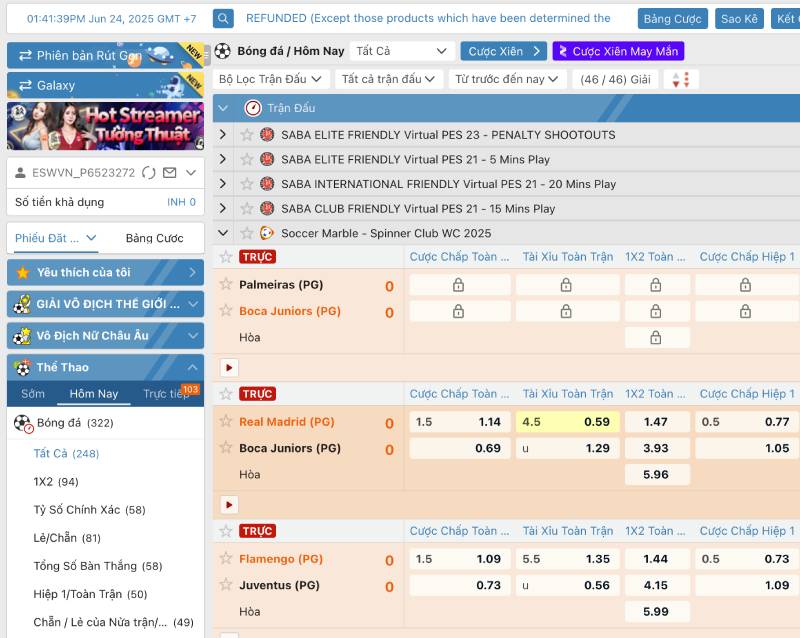The width and height of the screenshot is (800, 638).
Task: Click the search magnifier icon
Action: [223, 19]
